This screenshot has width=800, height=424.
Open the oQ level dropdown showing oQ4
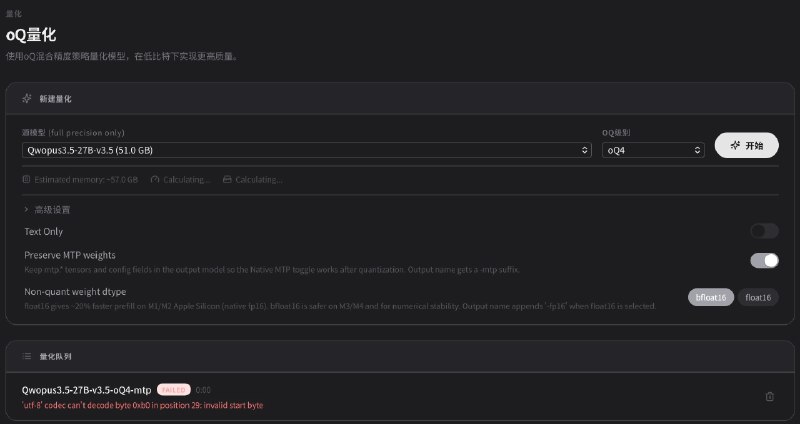pos(653,150)
